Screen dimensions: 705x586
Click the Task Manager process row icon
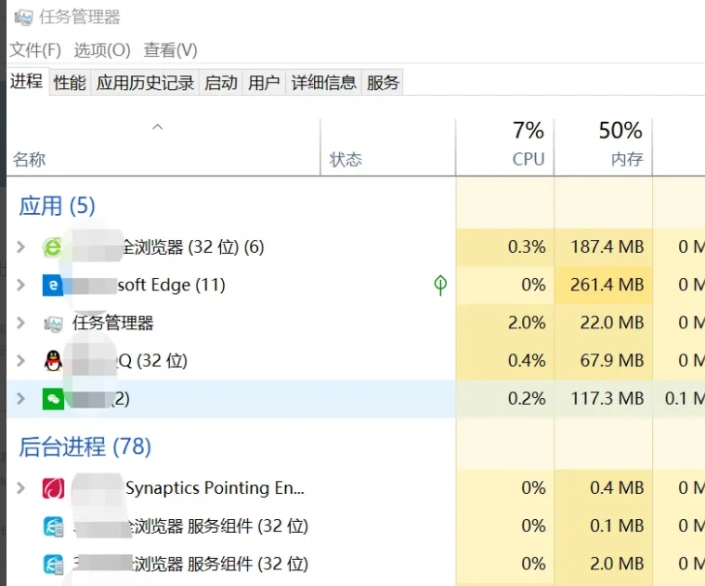tap(52, 323)
